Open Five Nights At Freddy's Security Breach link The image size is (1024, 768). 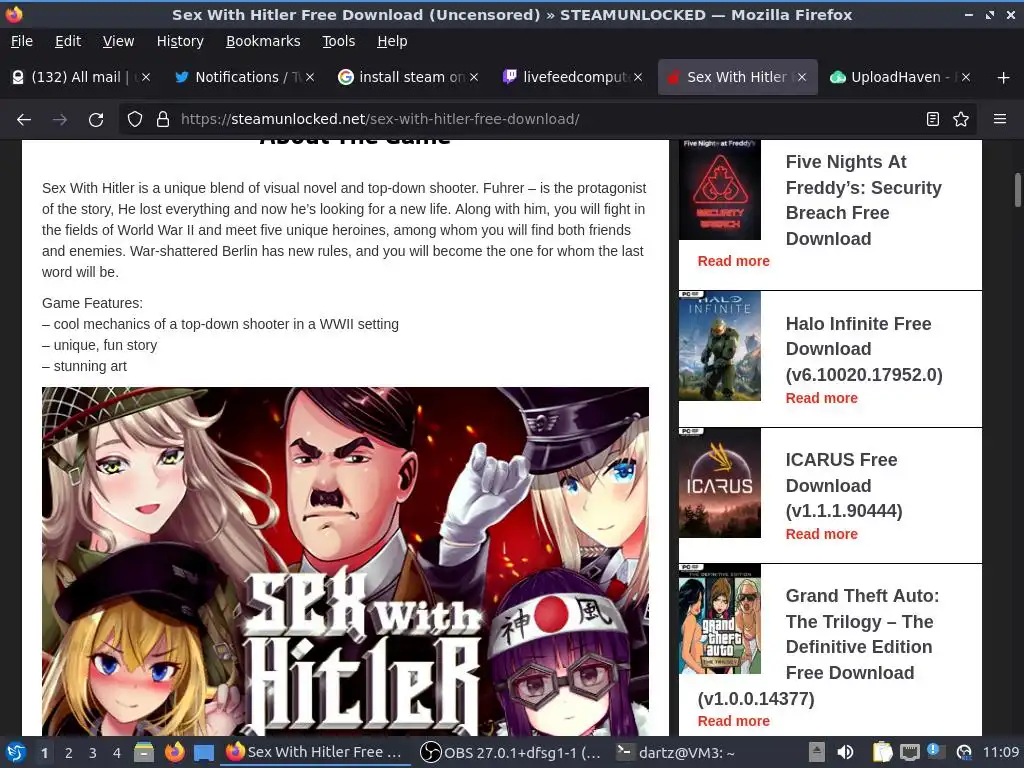coord(863,200)
